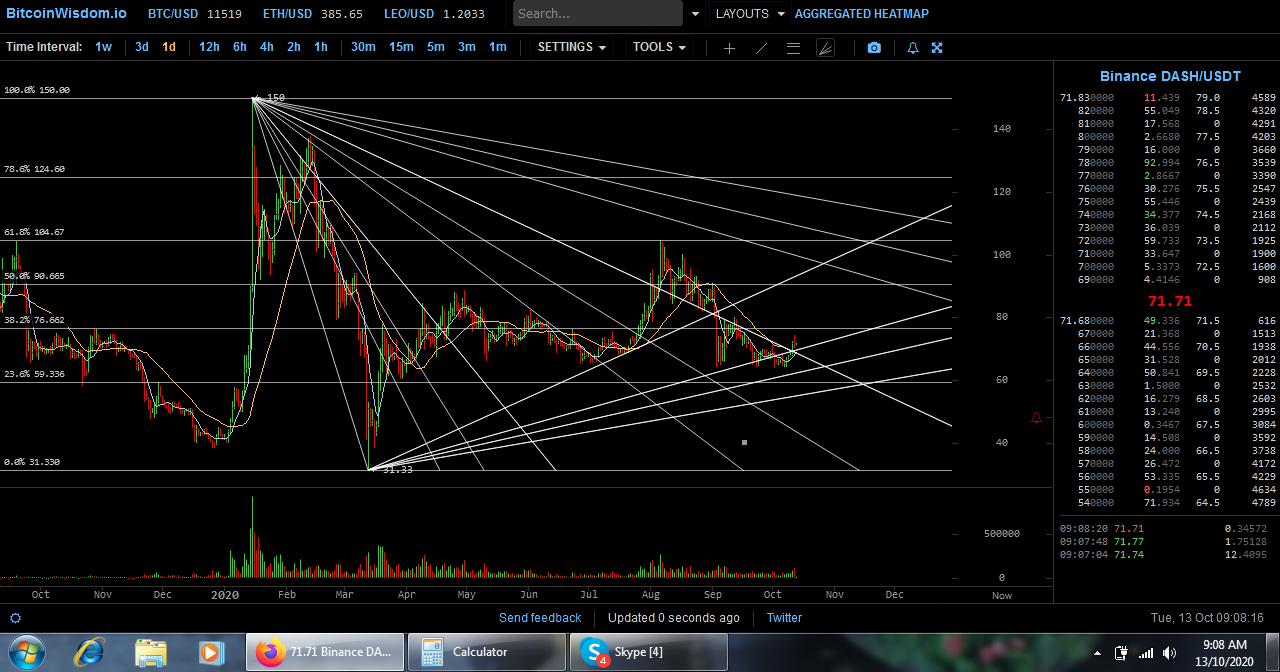Click the 23.6% 59.336 Fibonacci label
The image size is (1280, 672).
point(34,374)
